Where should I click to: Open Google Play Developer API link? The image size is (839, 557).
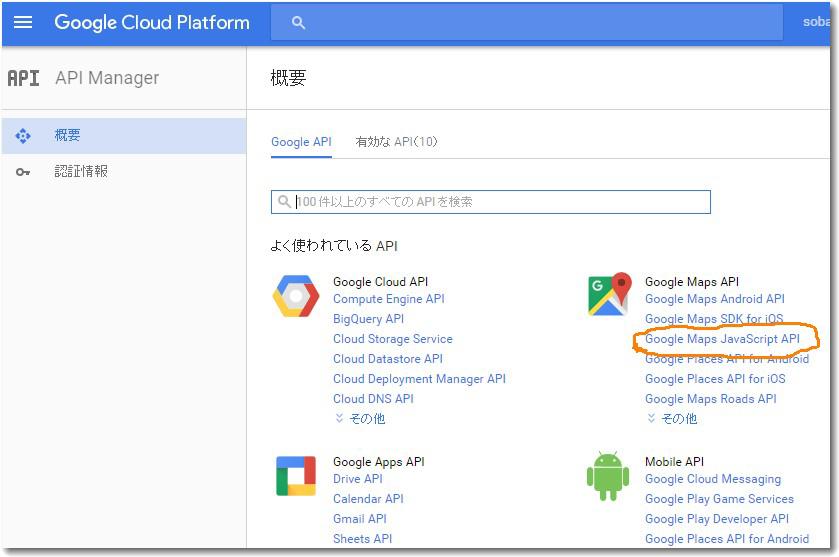click(717, 518)
